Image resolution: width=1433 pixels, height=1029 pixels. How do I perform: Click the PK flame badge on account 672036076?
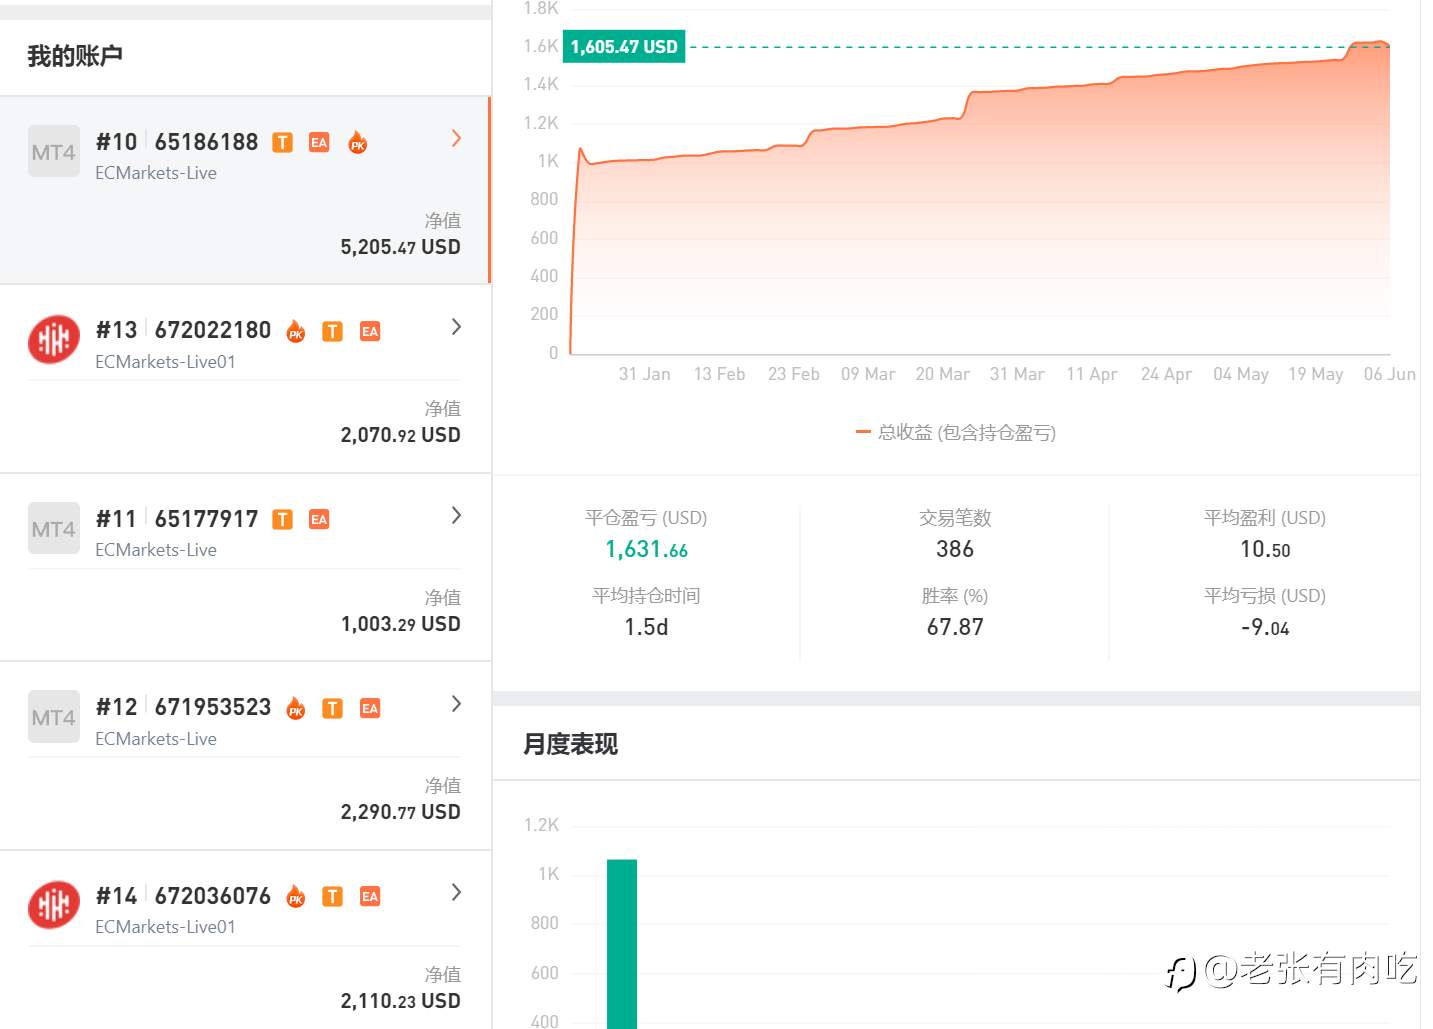[x=296, y=896]
